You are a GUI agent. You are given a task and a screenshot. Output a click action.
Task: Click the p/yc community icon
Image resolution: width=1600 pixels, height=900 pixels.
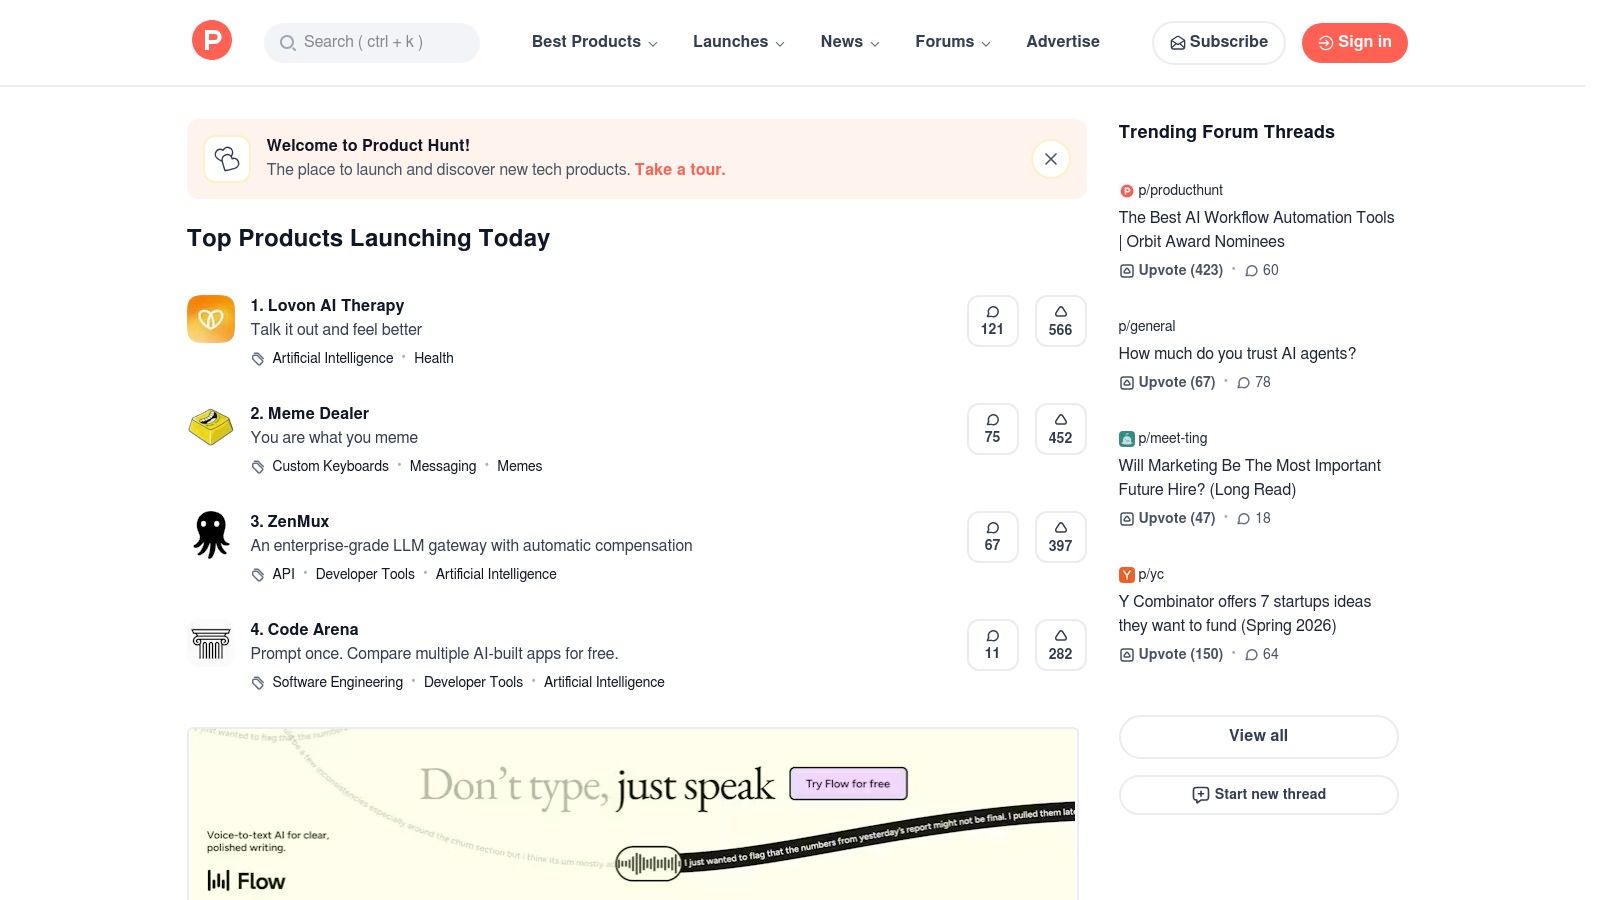[x=1126, y=574]
